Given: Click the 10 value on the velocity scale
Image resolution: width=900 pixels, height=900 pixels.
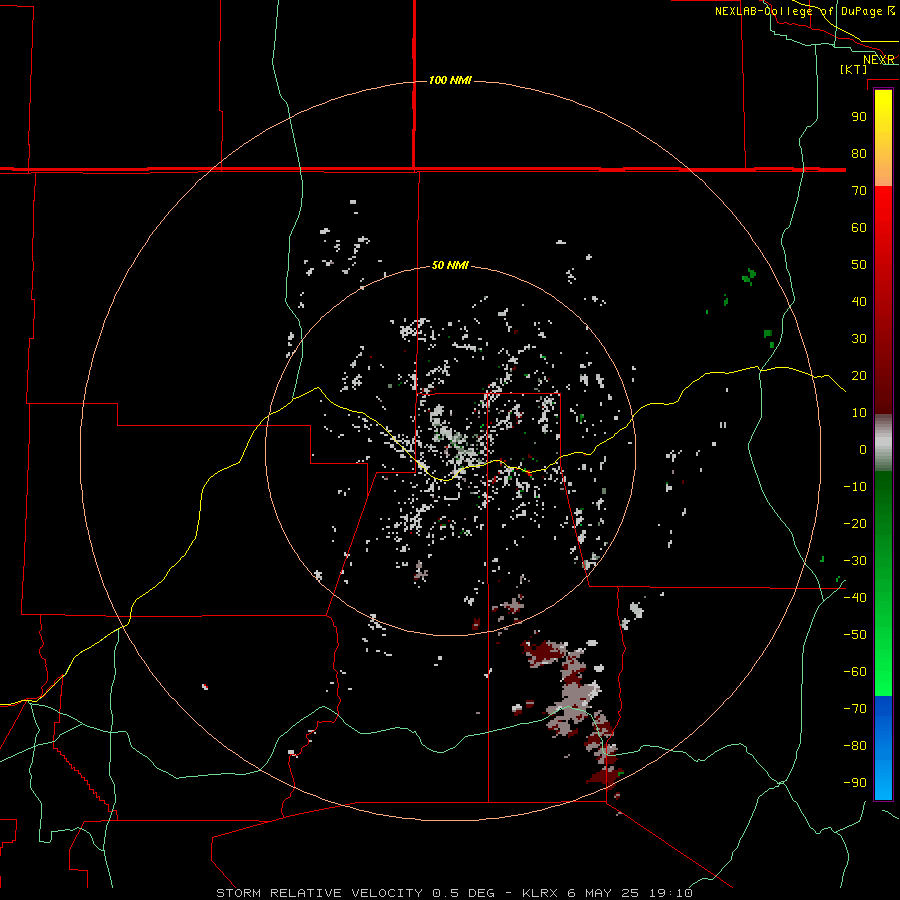Looking at the screenshot, I should 859,413.
